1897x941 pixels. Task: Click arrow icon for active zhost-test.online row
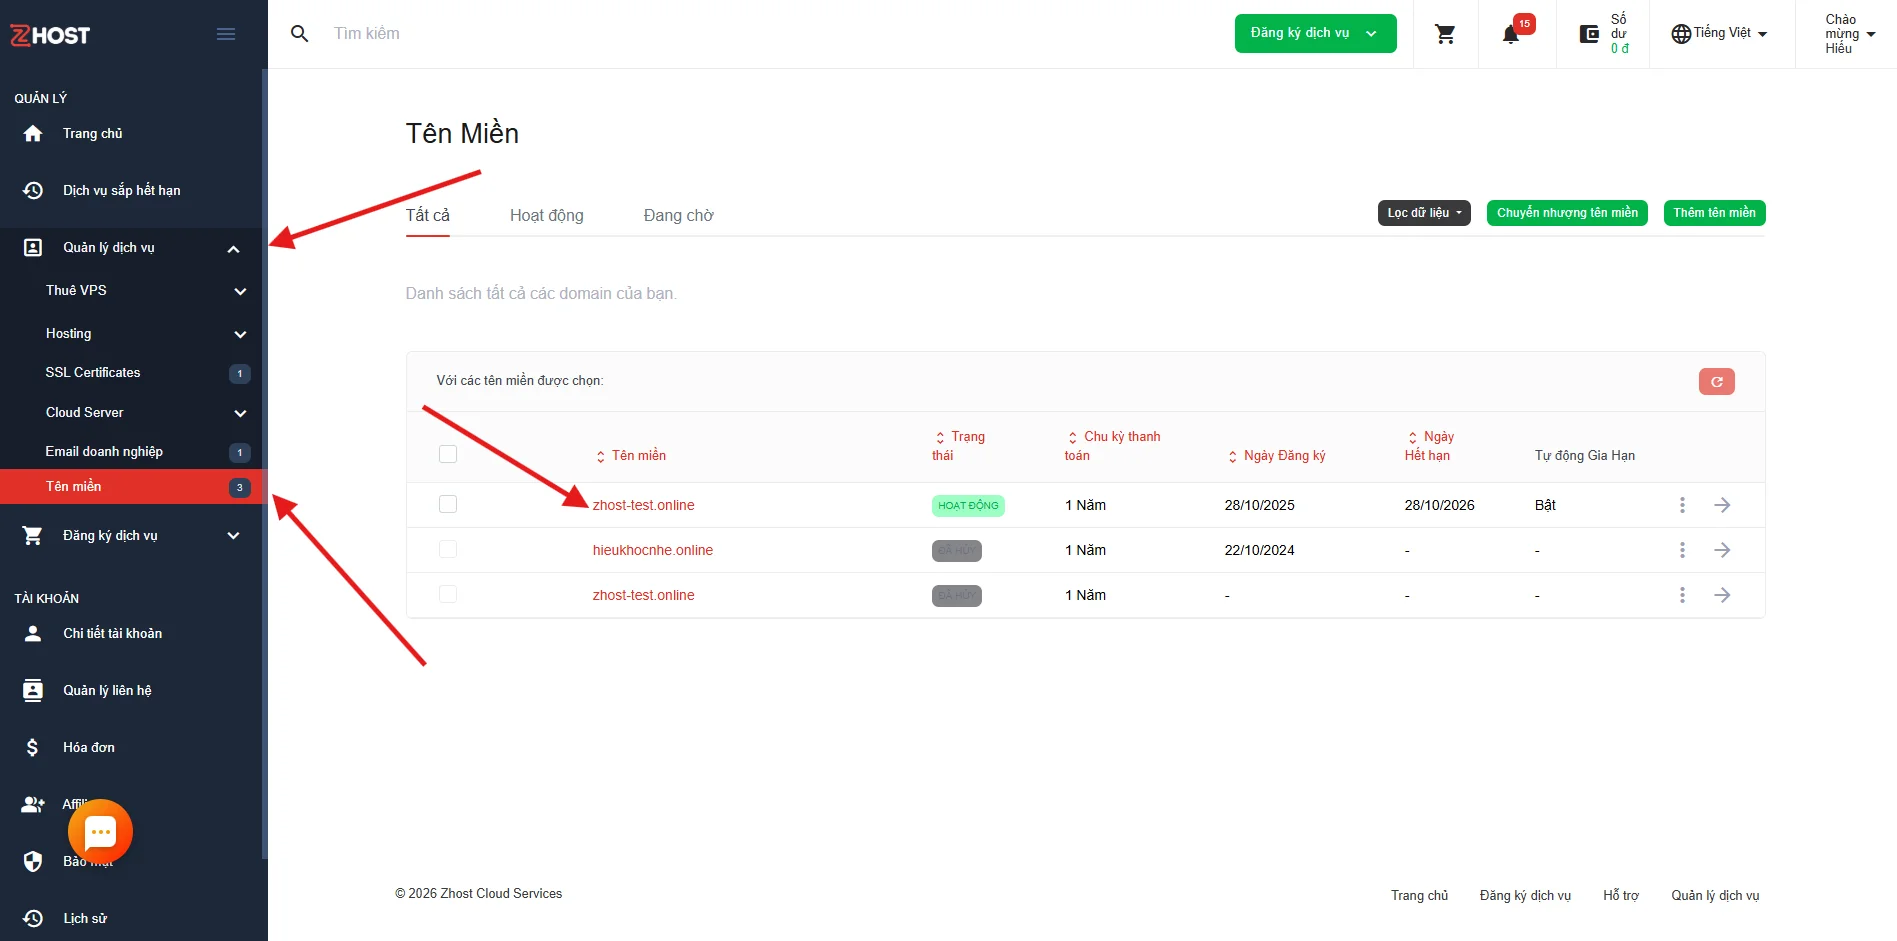pos(1722,505)
